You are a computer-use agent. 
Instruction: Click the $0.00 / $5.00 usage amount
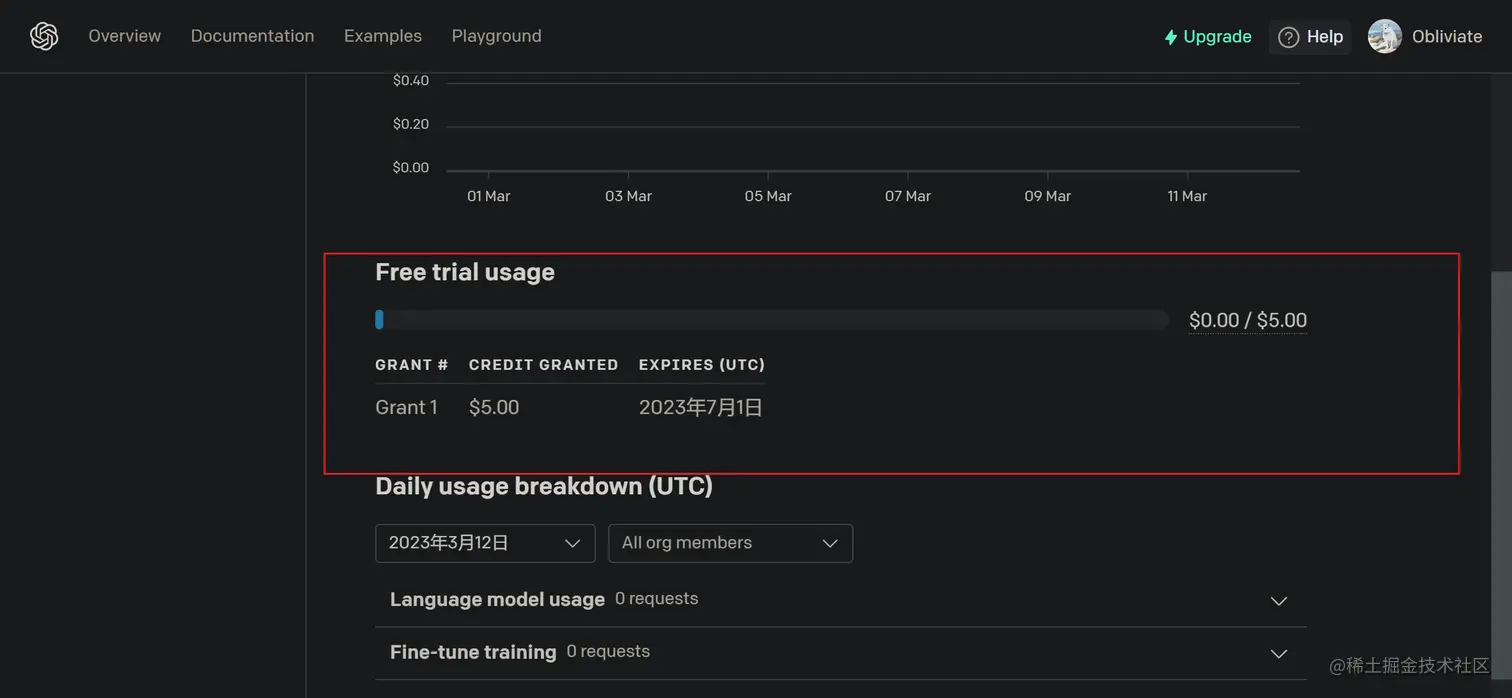1247,320
